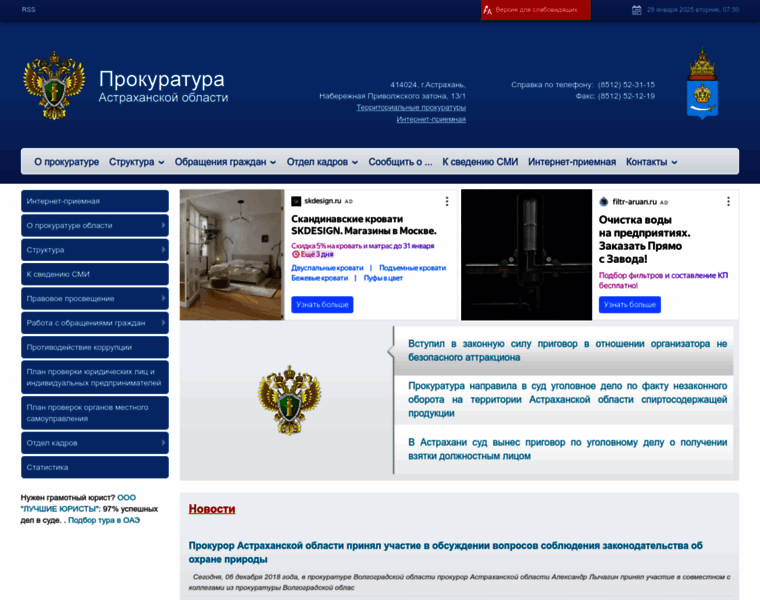Open Статистика sidebar item
This screenshot has width=760, height=600.
(x=95, y=467)
